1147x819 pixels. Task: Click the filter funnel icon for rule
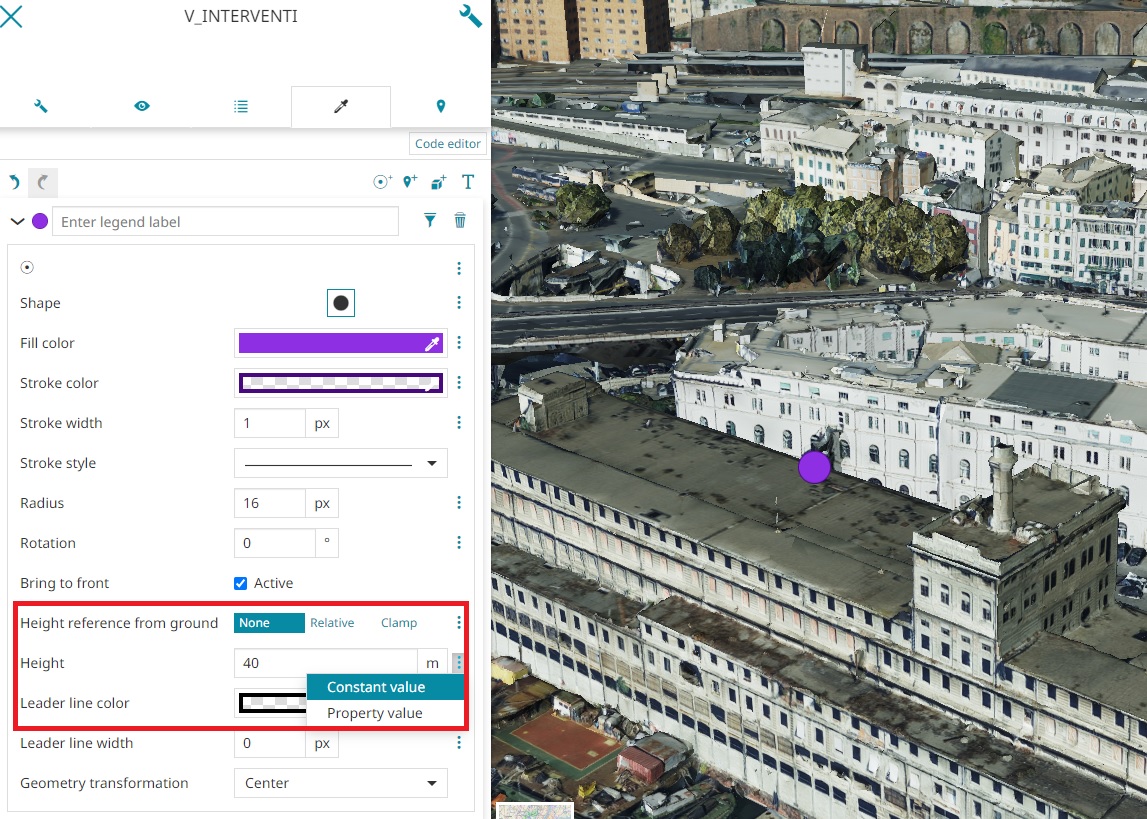tap(430, 221)
